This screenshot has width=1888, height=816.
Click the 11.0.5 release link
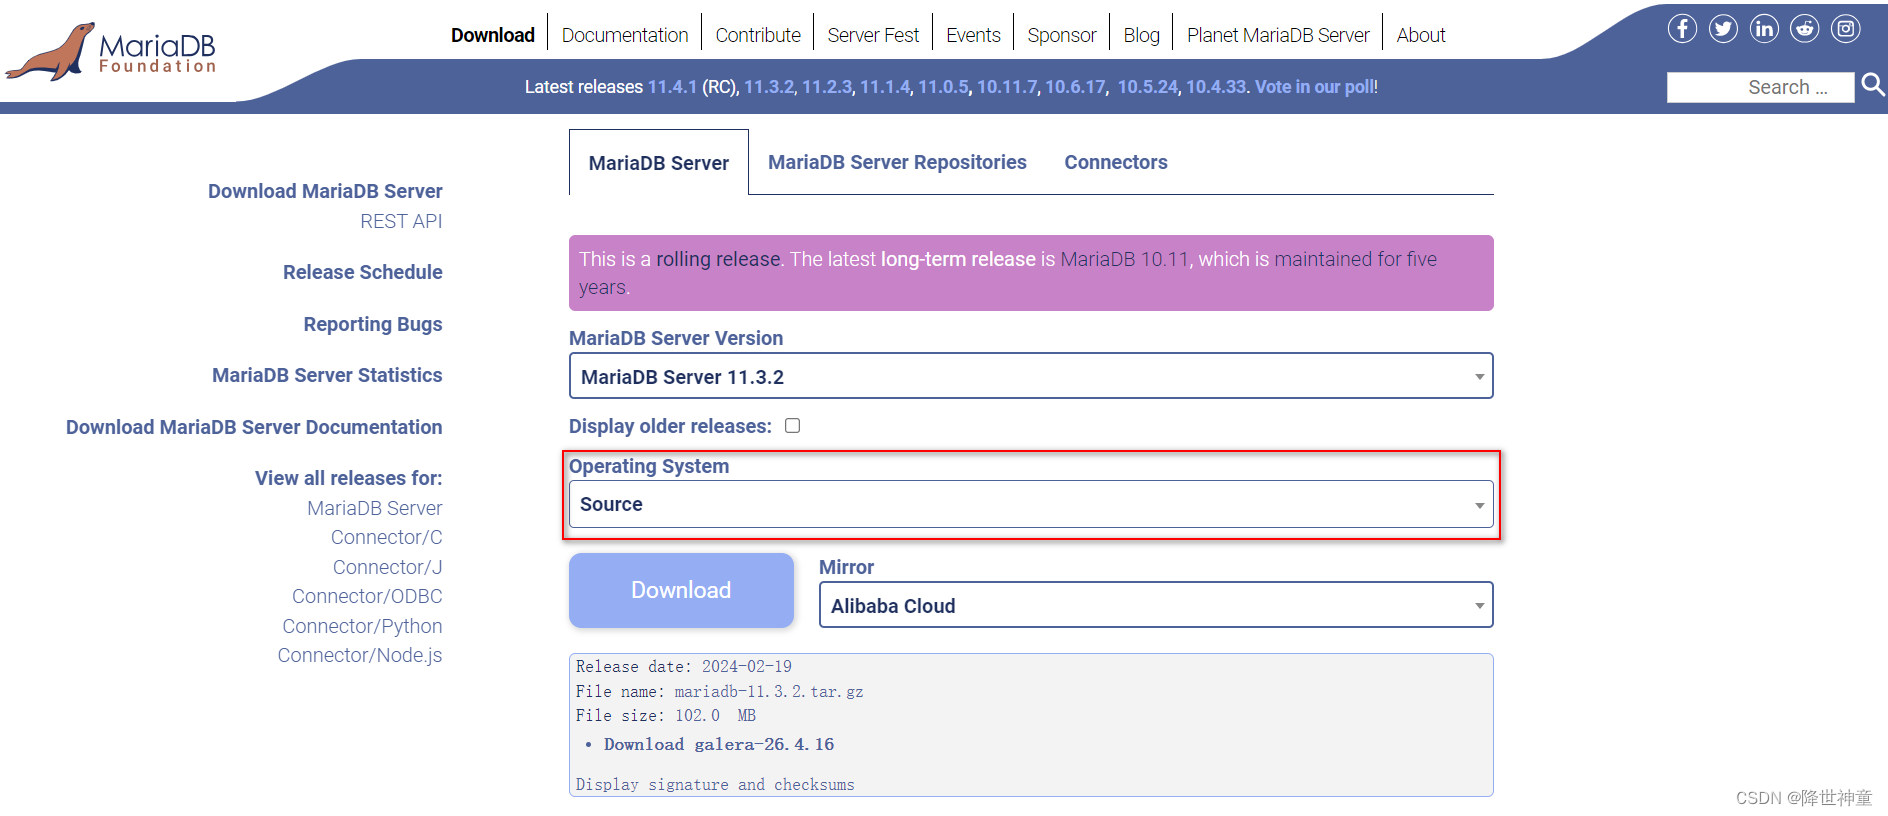pyautogui.click(x=943, y=87)
